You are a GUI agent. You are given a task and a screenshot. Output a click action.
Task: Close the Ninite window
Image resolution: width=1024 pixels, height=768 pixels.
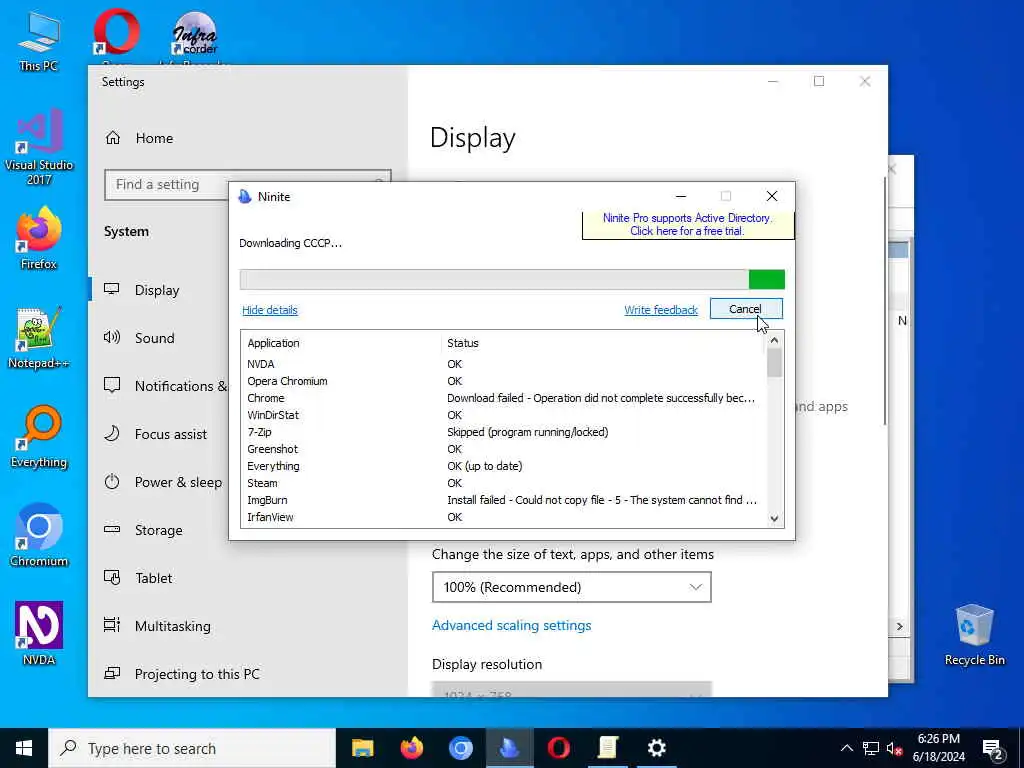(772, 197)
